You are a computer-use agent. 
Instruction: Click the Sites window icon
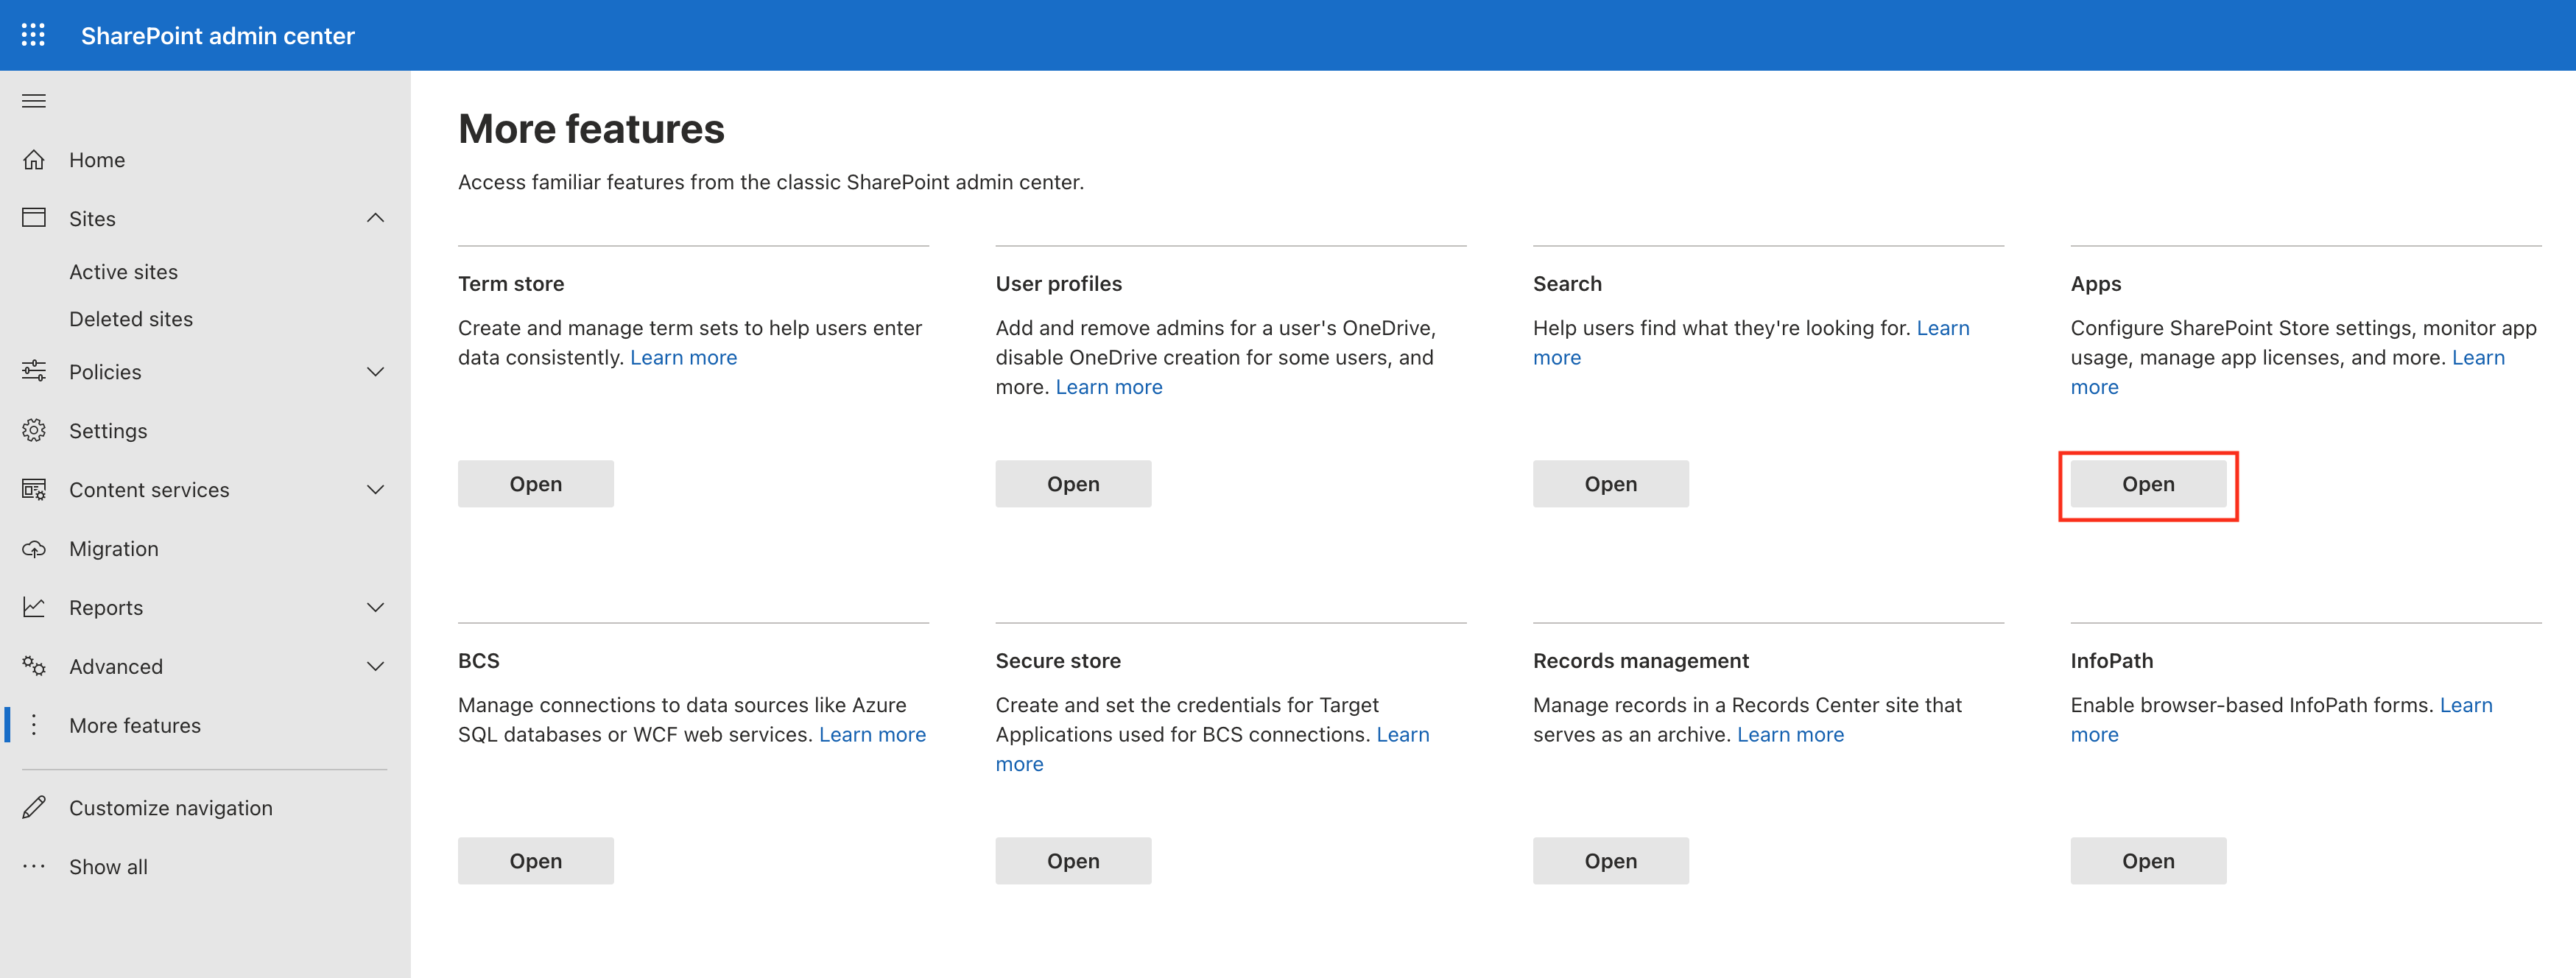(34, 218)
